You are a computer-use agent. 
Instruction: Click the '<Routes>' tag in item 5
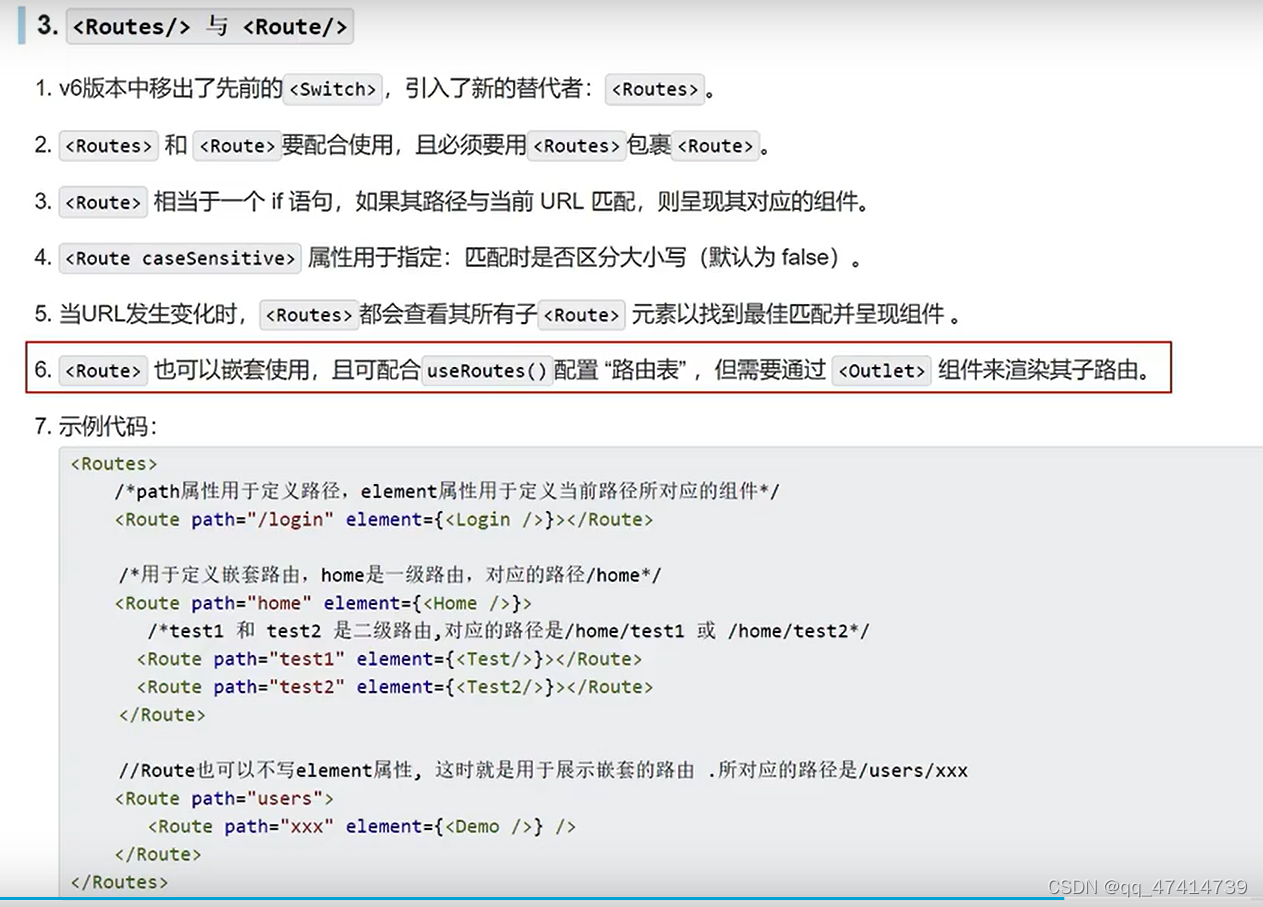point(309,315)
